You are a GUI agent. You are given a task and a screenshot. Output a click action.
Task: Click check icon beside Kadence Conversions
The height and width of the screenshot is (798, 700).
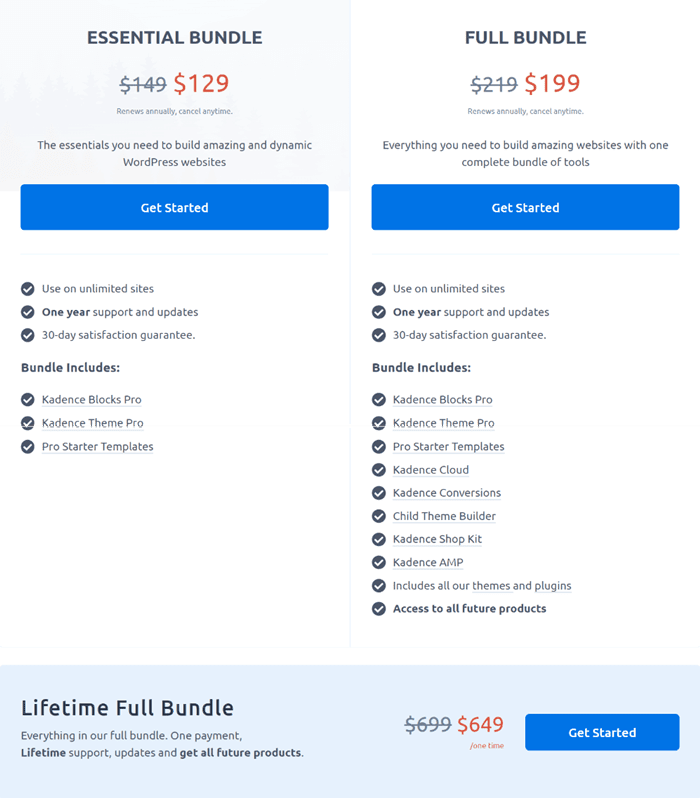[x=379, y=493]
